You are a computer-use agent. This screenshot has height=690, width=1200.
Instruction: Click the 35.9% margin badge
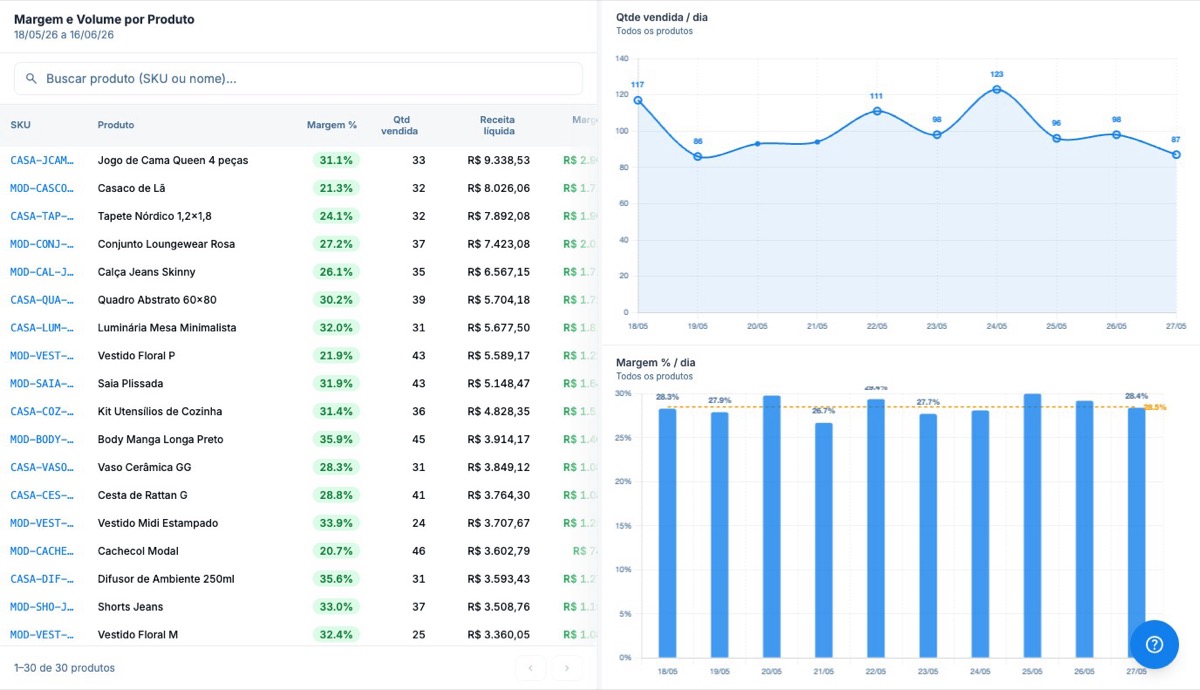tap(333, 439)
